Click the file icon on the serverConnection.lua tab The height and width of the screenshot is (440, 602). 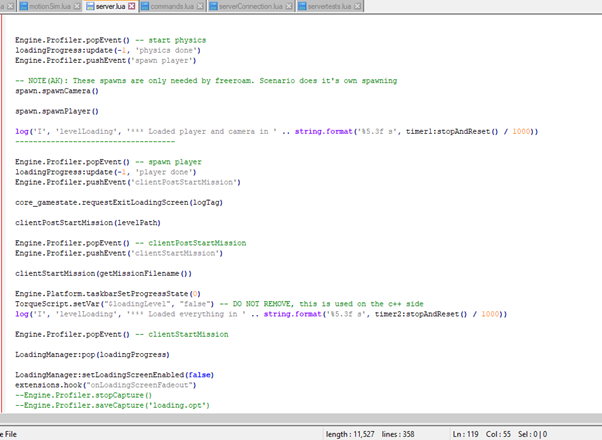point(213,6)
